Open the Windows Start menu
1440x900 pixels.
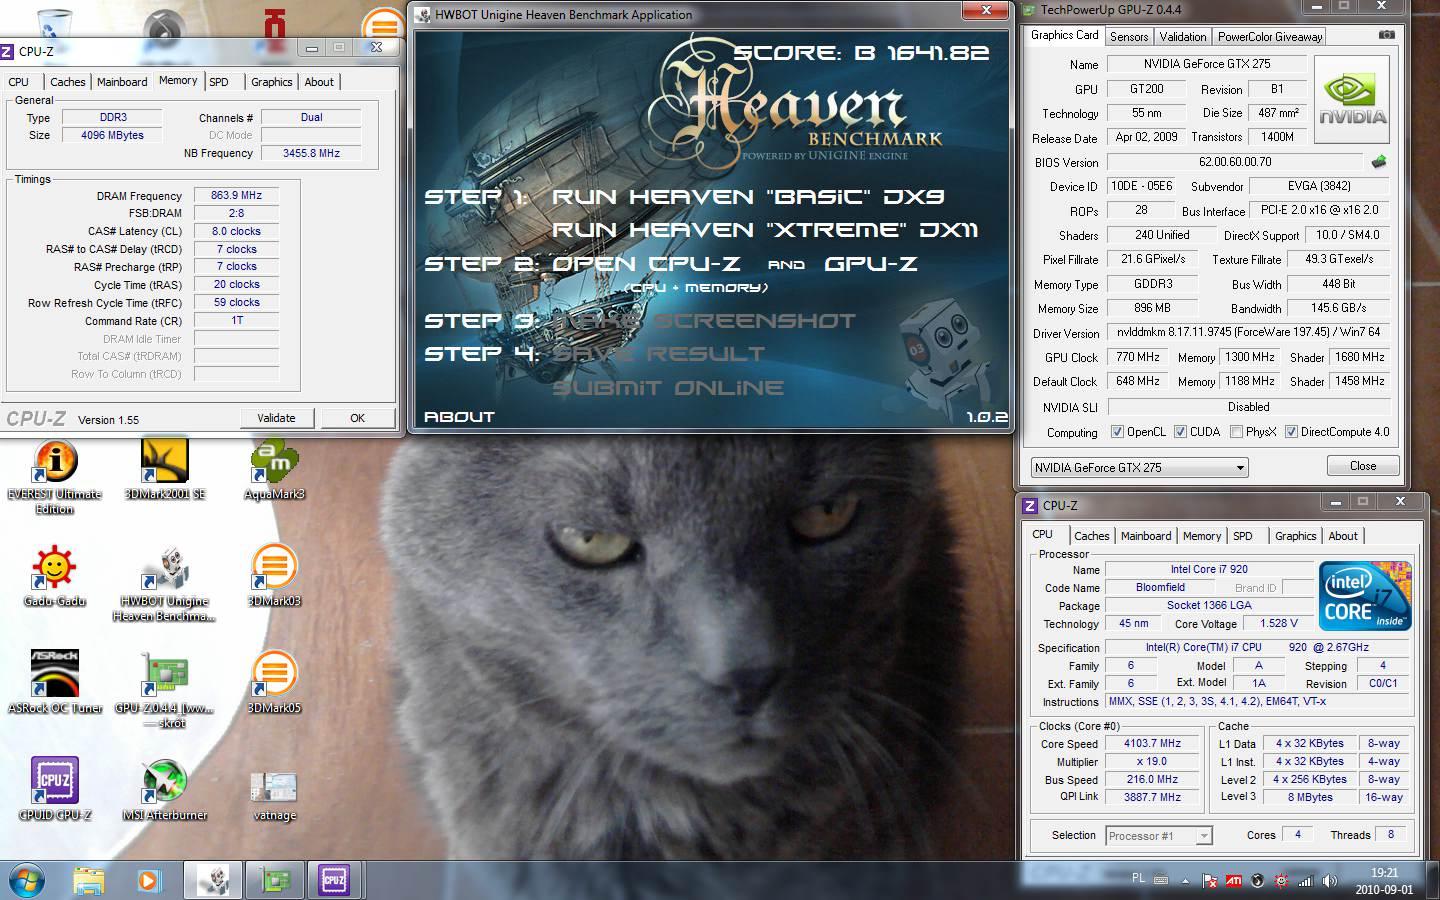click(x=27, y=880)
